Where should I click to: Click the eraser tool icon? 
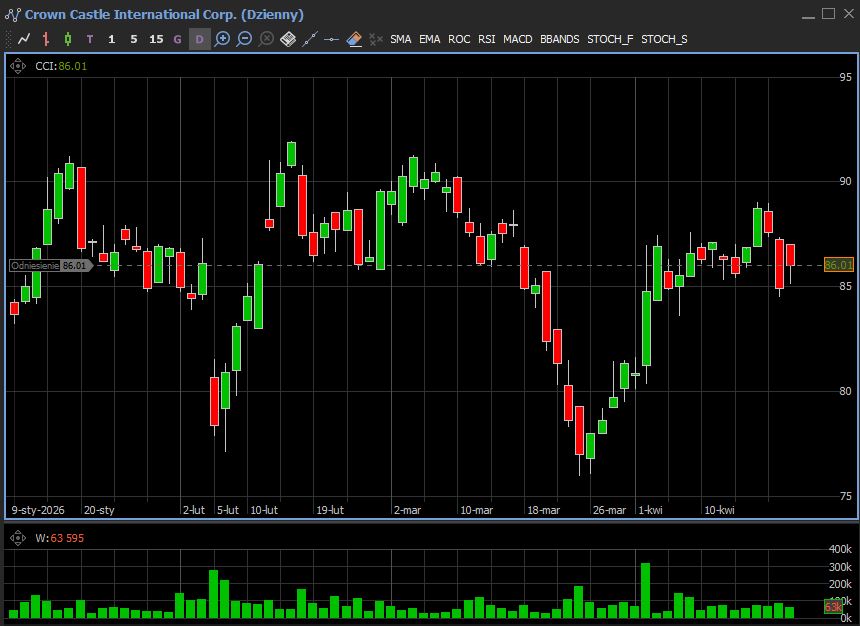(x=354, y=39)
